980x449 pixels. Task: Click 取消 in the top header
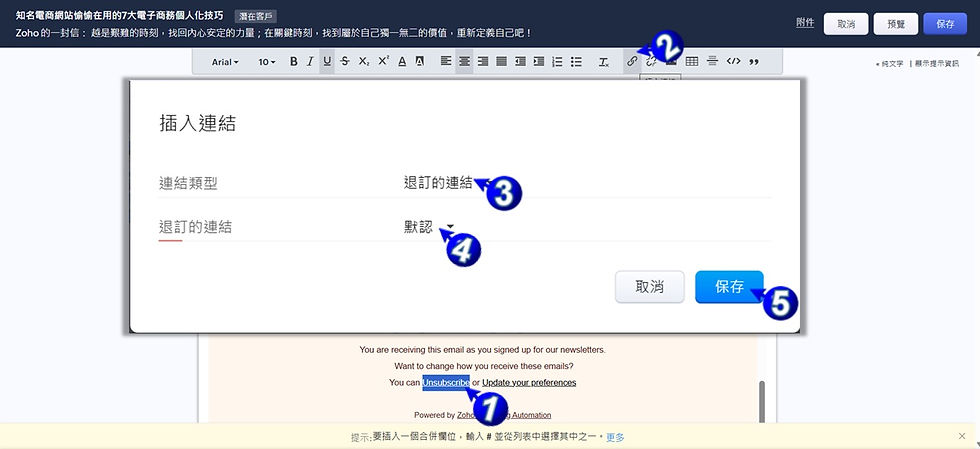point(846,24)
